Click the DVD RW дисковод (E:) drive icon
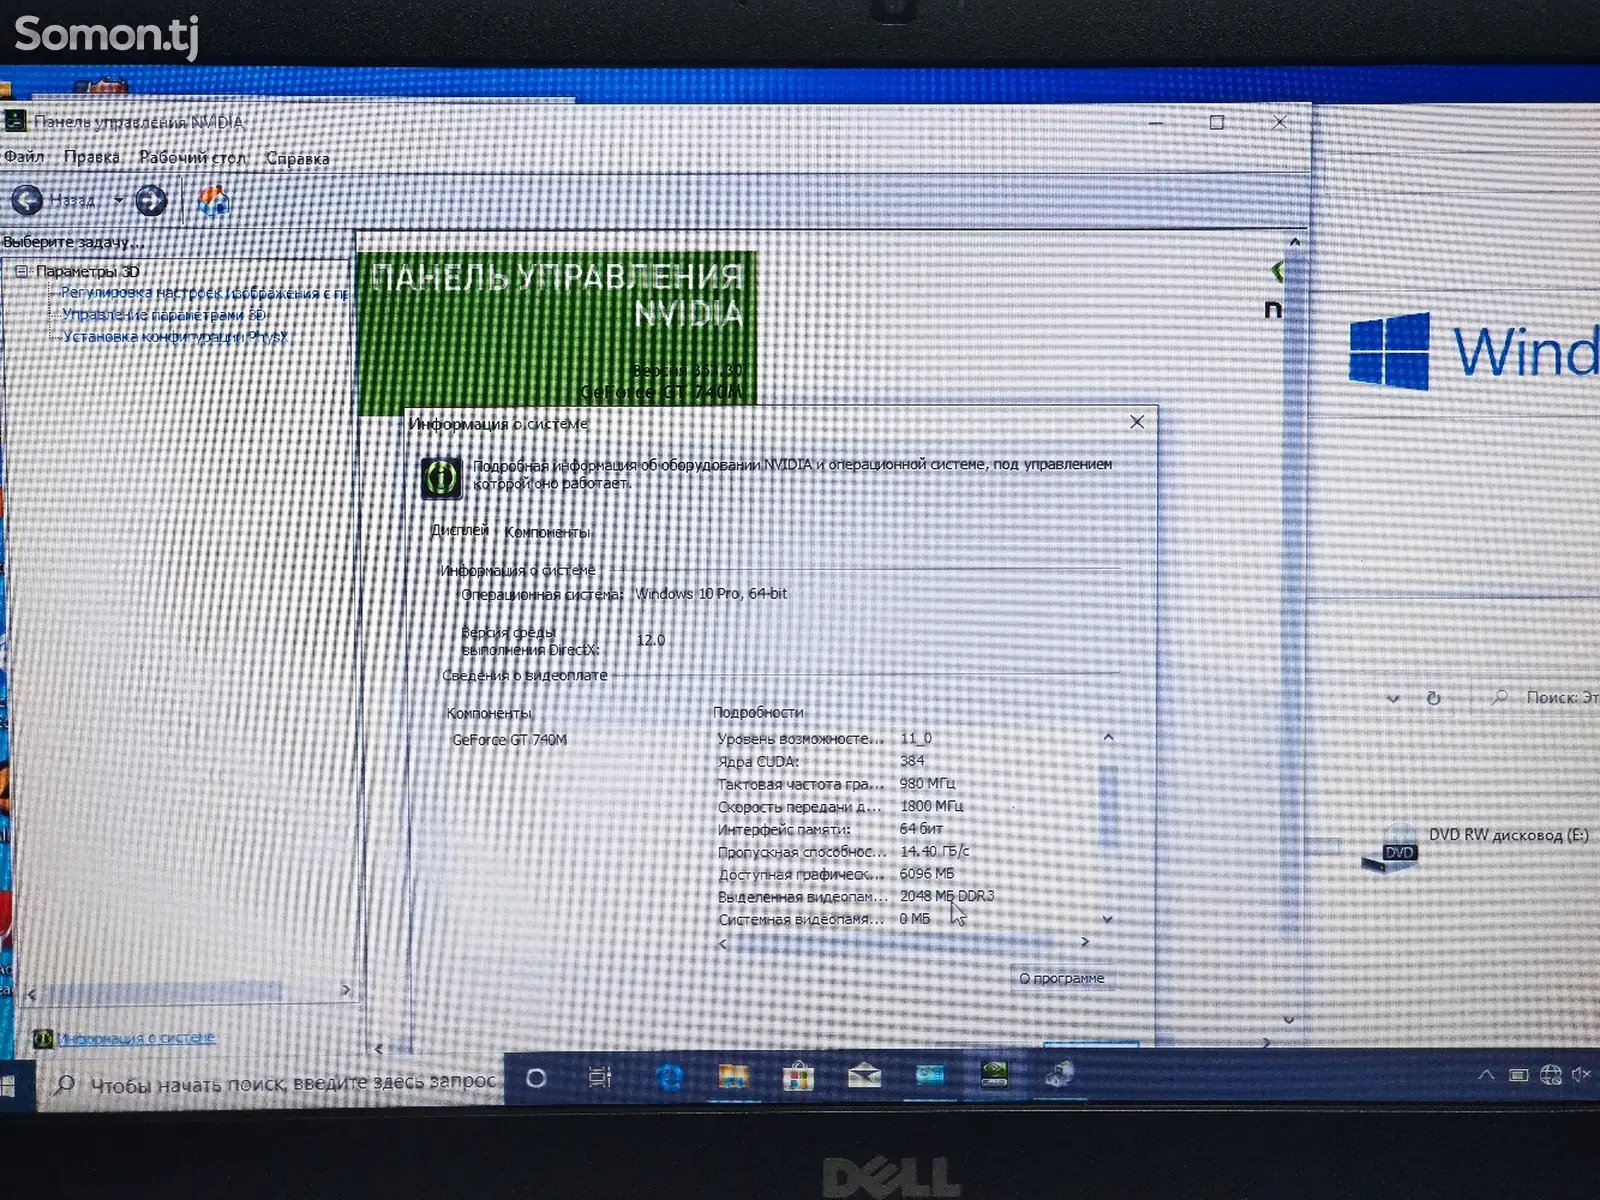1600x1200 pixels. tap(1390, 850)
